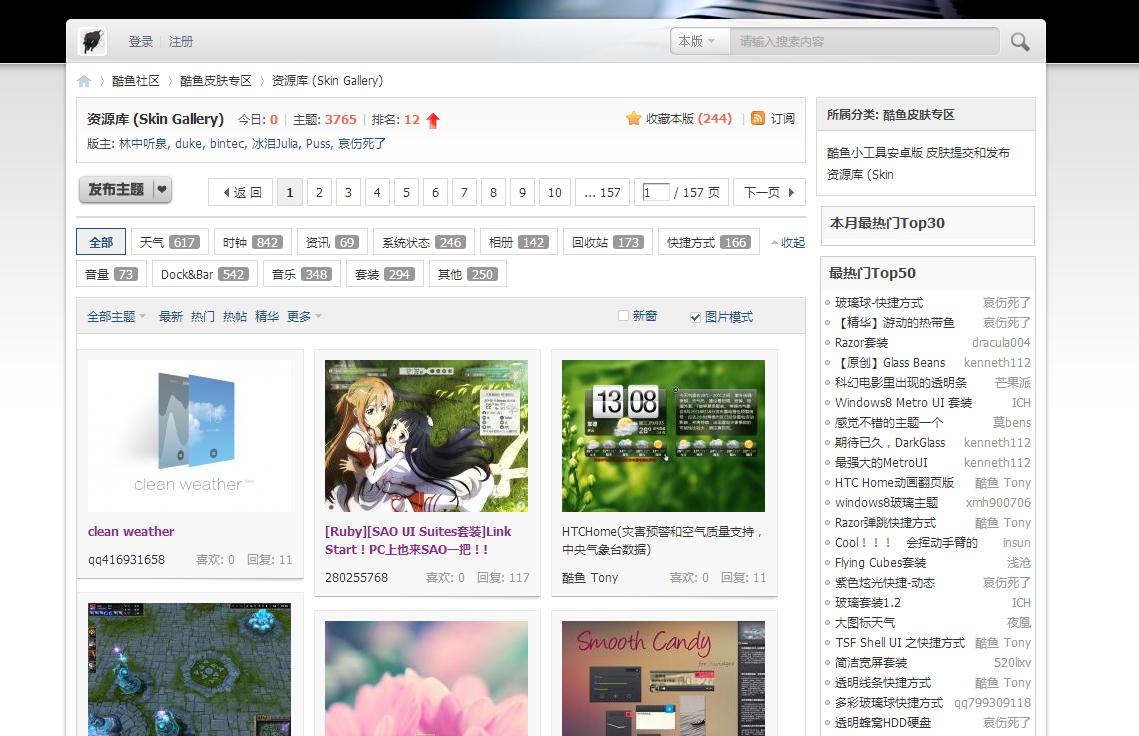Viewport: 1139px width, 736px height.
Task: Open Windows8 Metro UI 套装 entry
Action: click(904, 403)
